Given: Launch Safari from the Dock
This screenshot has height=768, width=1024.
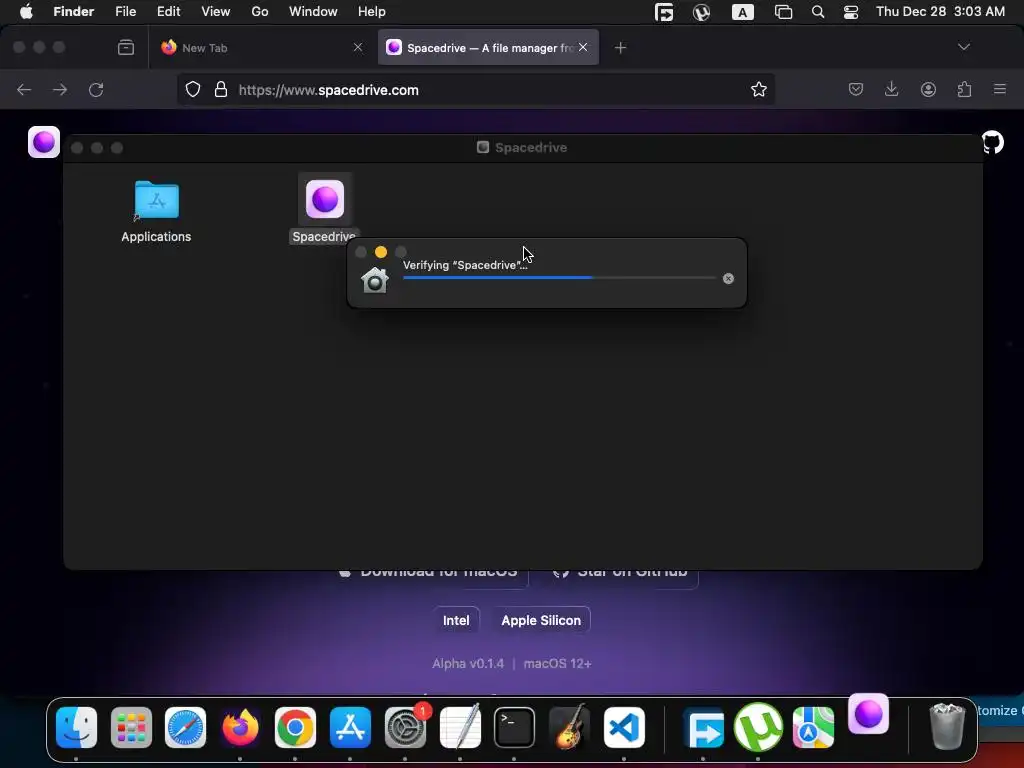Looking at the screenshot, I should [x=185, y=727].
